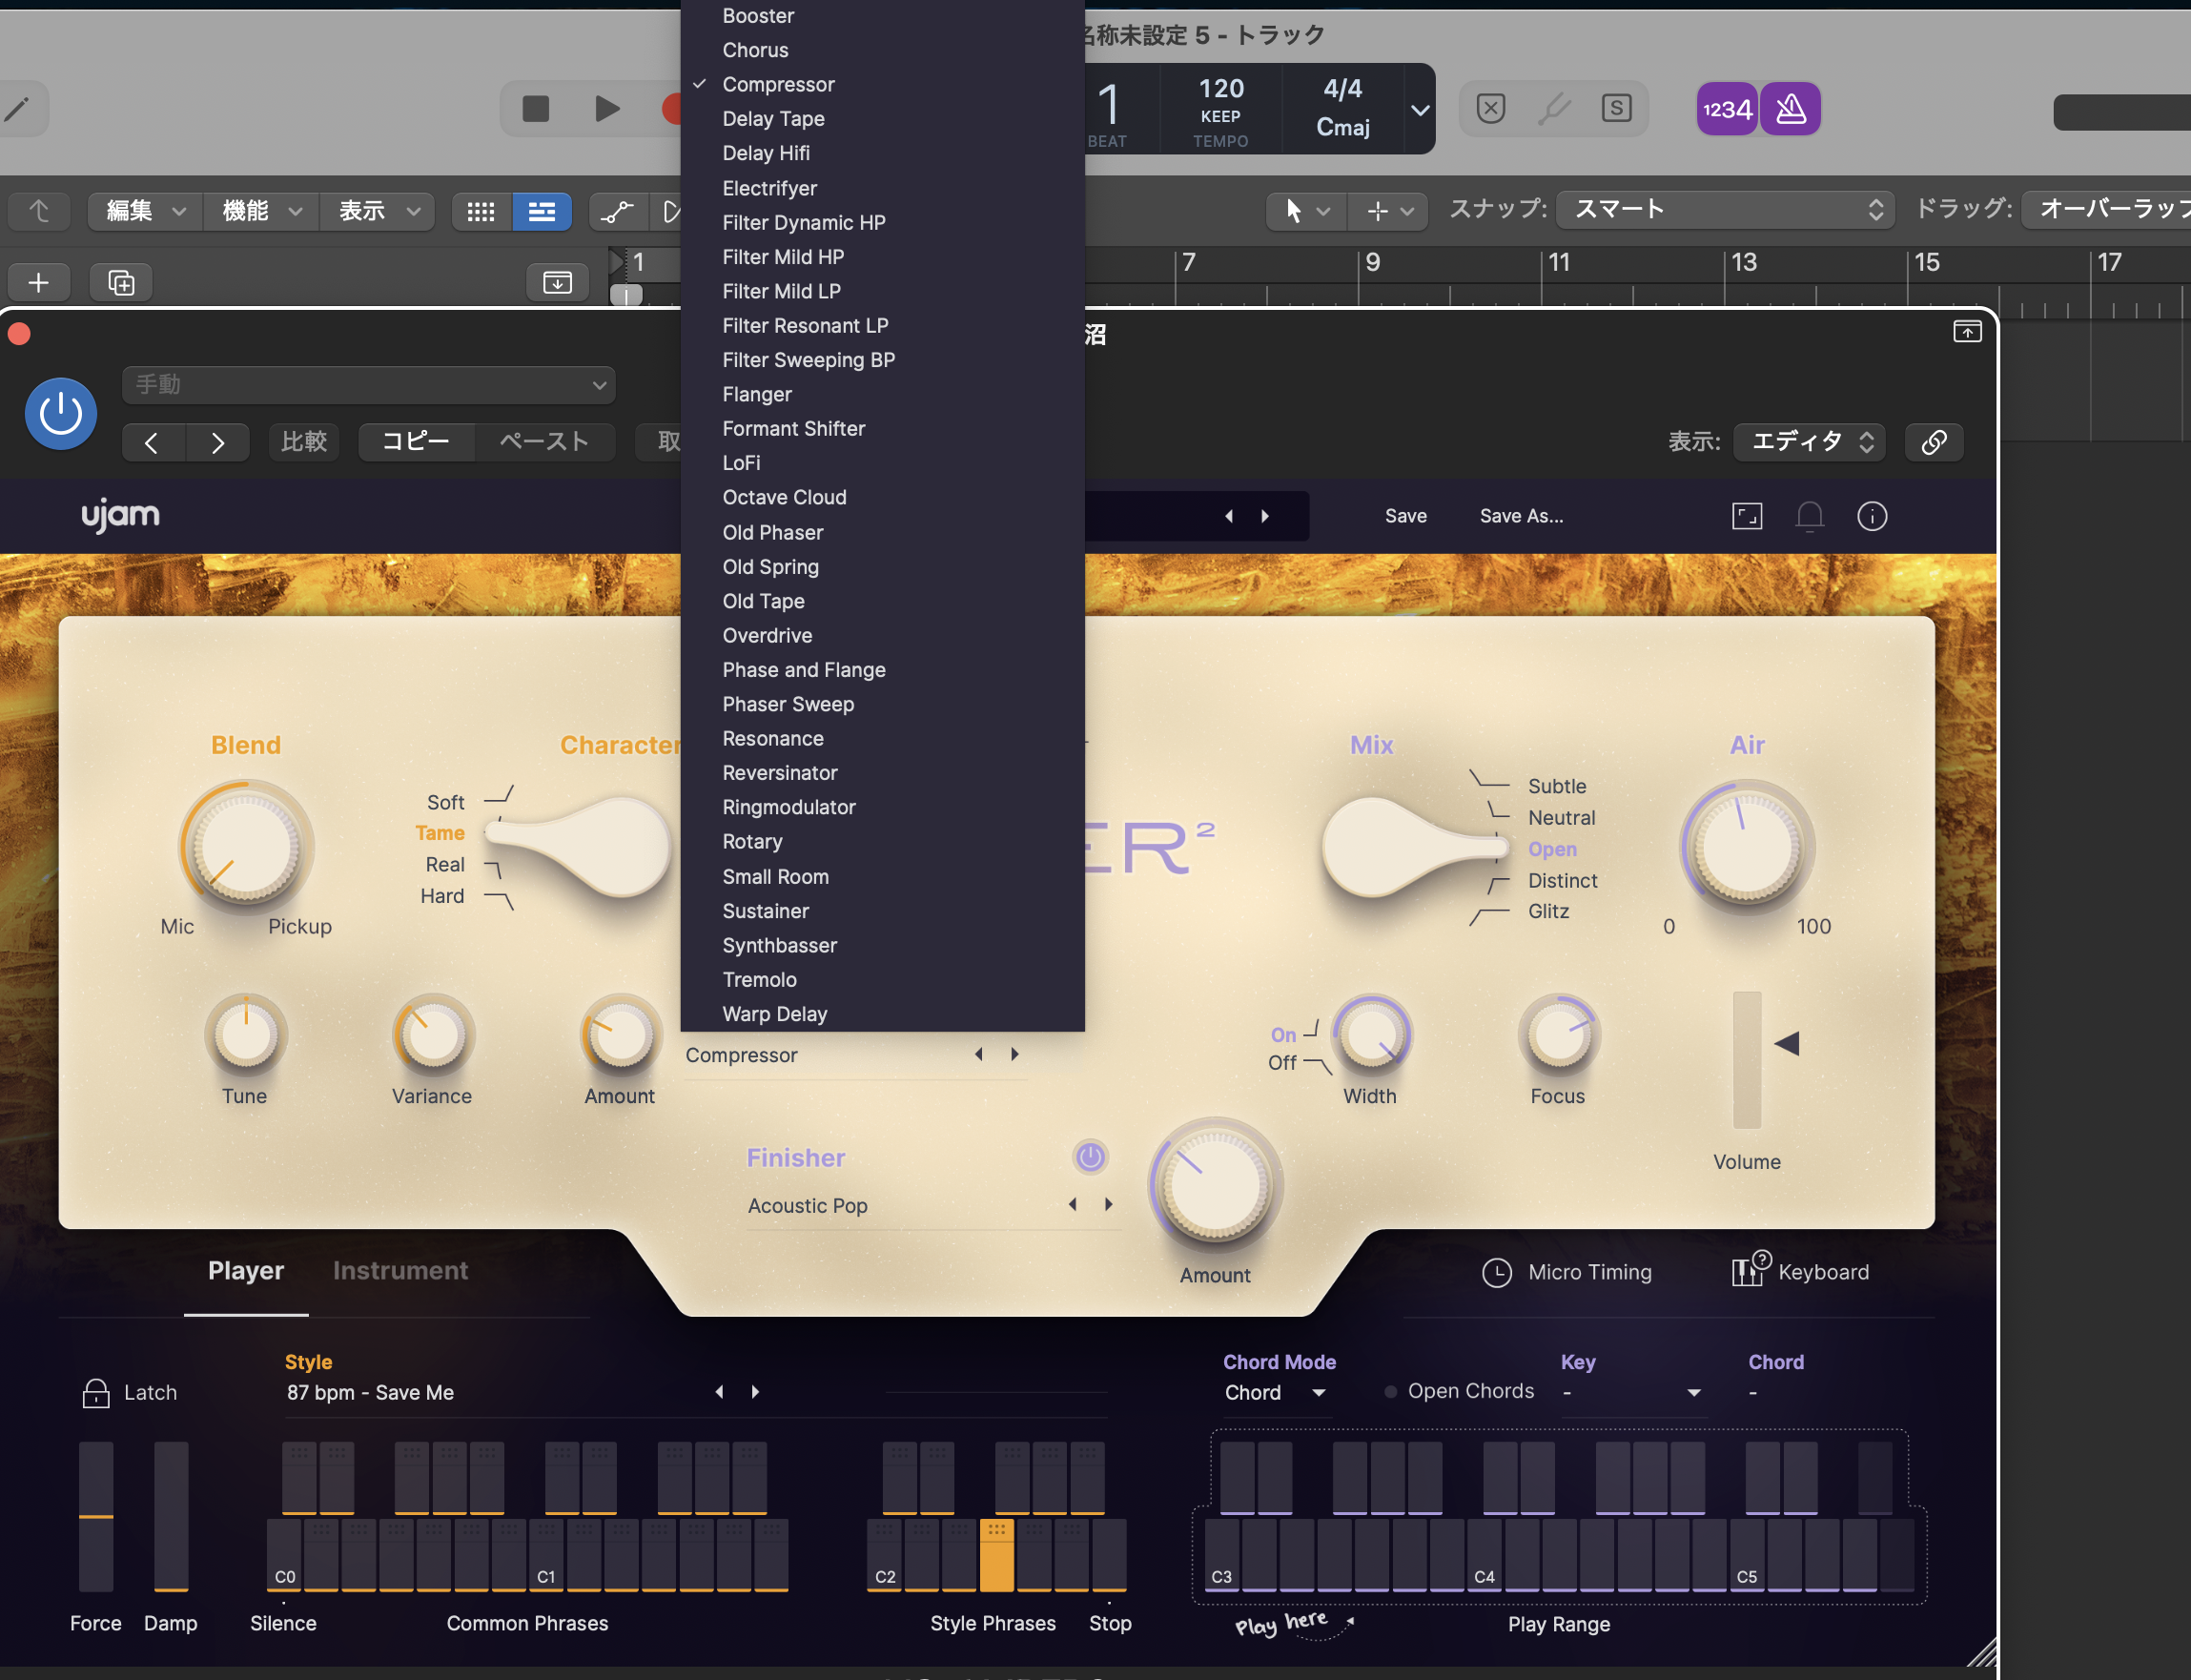The width and height of the screenshot is (2191, 1680).
Task: Click the Damp slider
Action: tap(171, 1516)
